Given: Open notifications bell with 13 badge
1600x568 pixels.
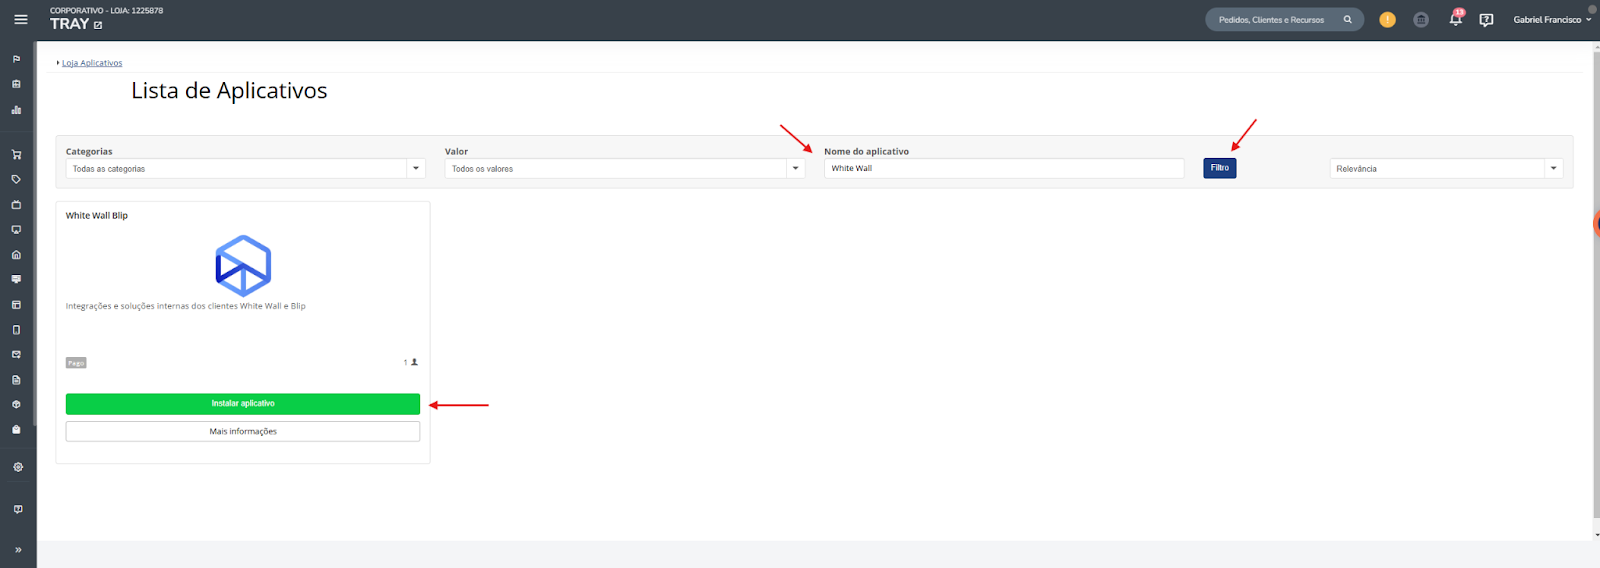Looking at the screenshot, I should [x=1456, y=18].
